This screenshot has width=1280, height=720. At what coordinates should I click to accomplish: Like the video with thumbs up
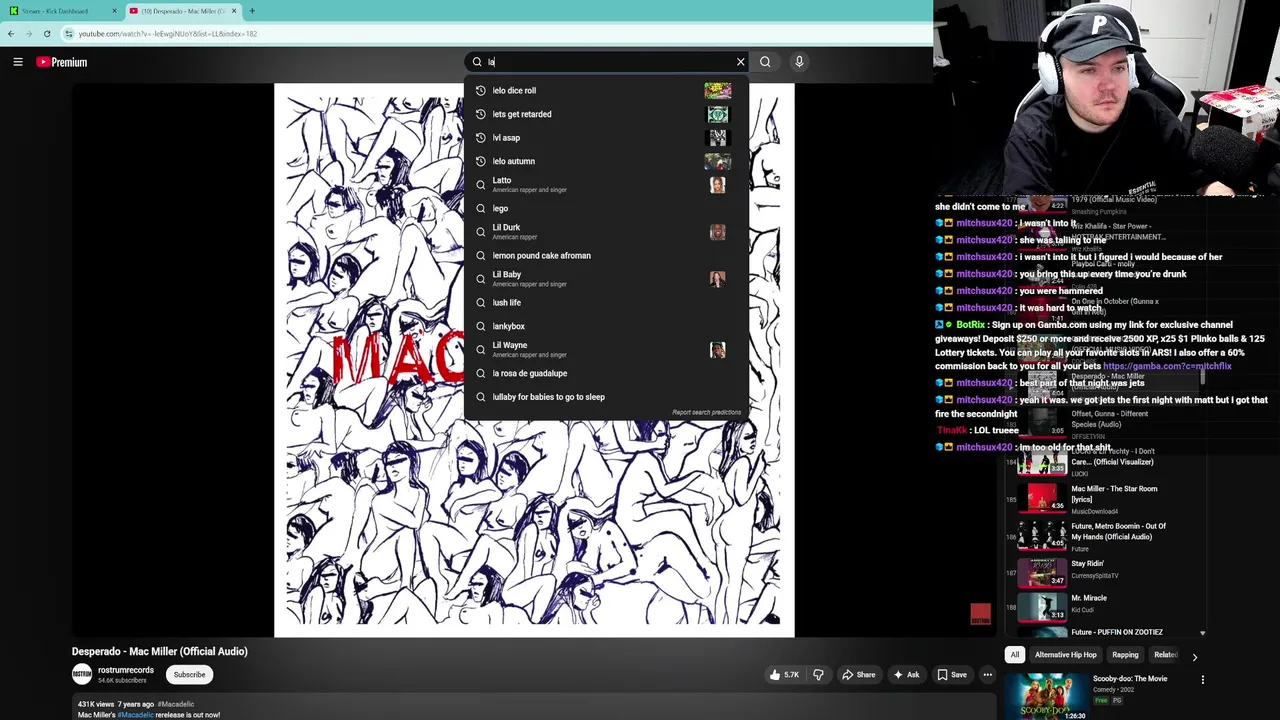(x=784, y=675)
